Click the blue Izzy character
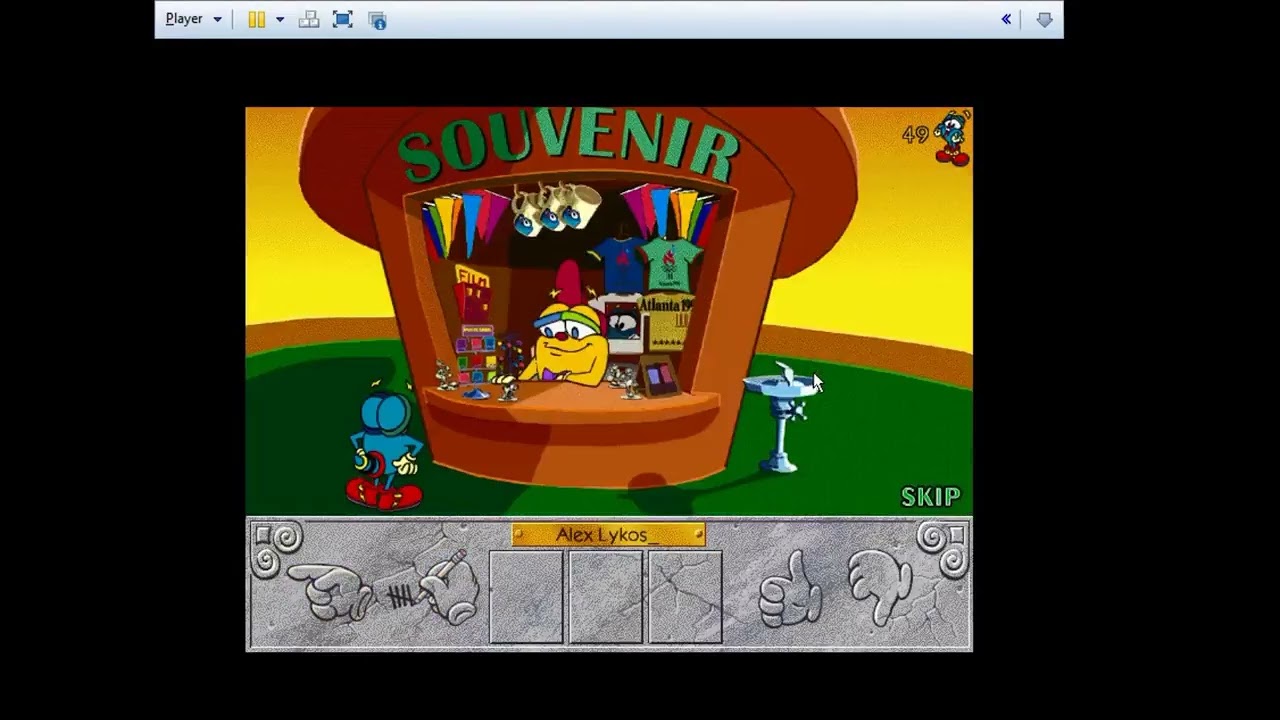Viewport: 1280px width, 720px height. click(386, 448)
